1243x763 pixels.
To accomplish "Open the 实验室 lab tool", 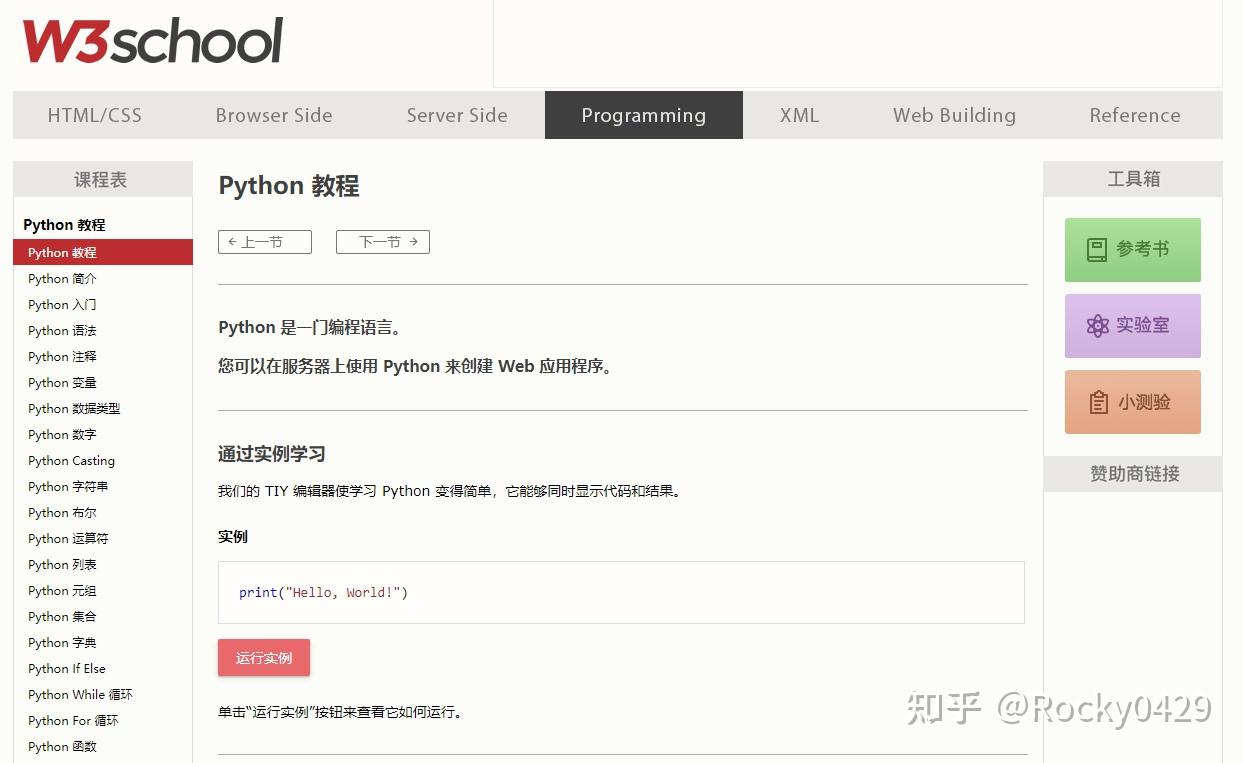I will tap(1132, 325).
